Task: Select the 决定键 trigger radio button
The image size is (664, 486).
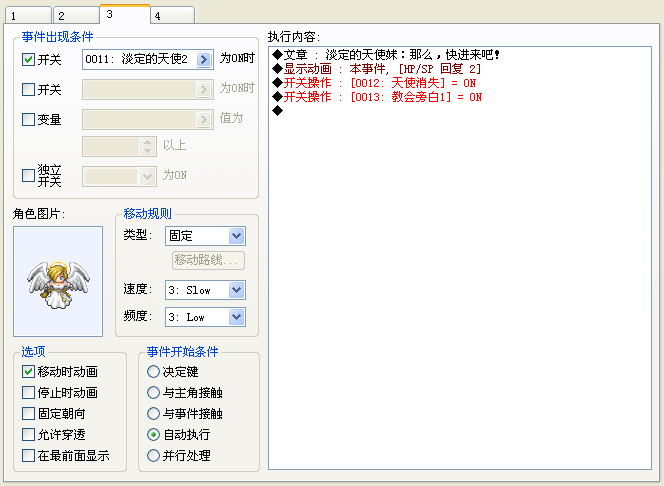Action: click(x=153, y=372)
